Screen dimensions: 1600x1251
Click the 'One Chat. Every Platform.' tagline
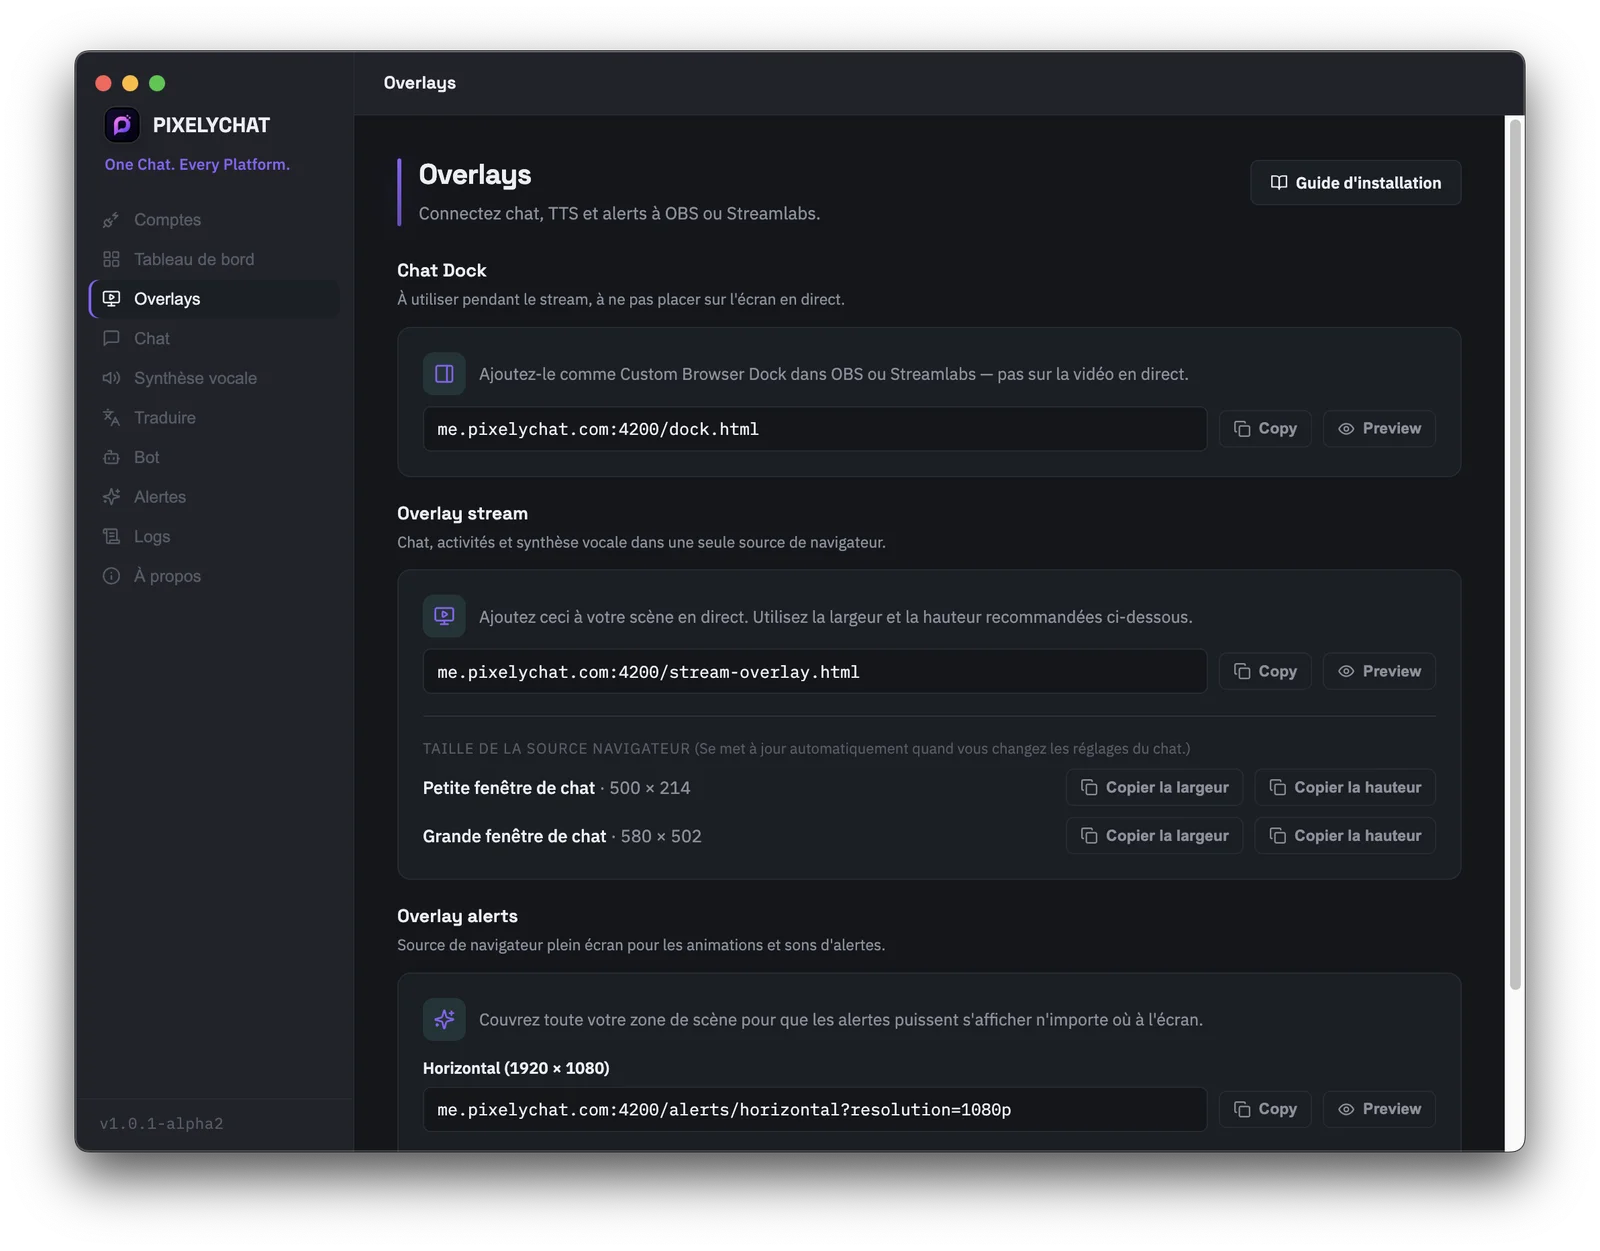[197, 164]
